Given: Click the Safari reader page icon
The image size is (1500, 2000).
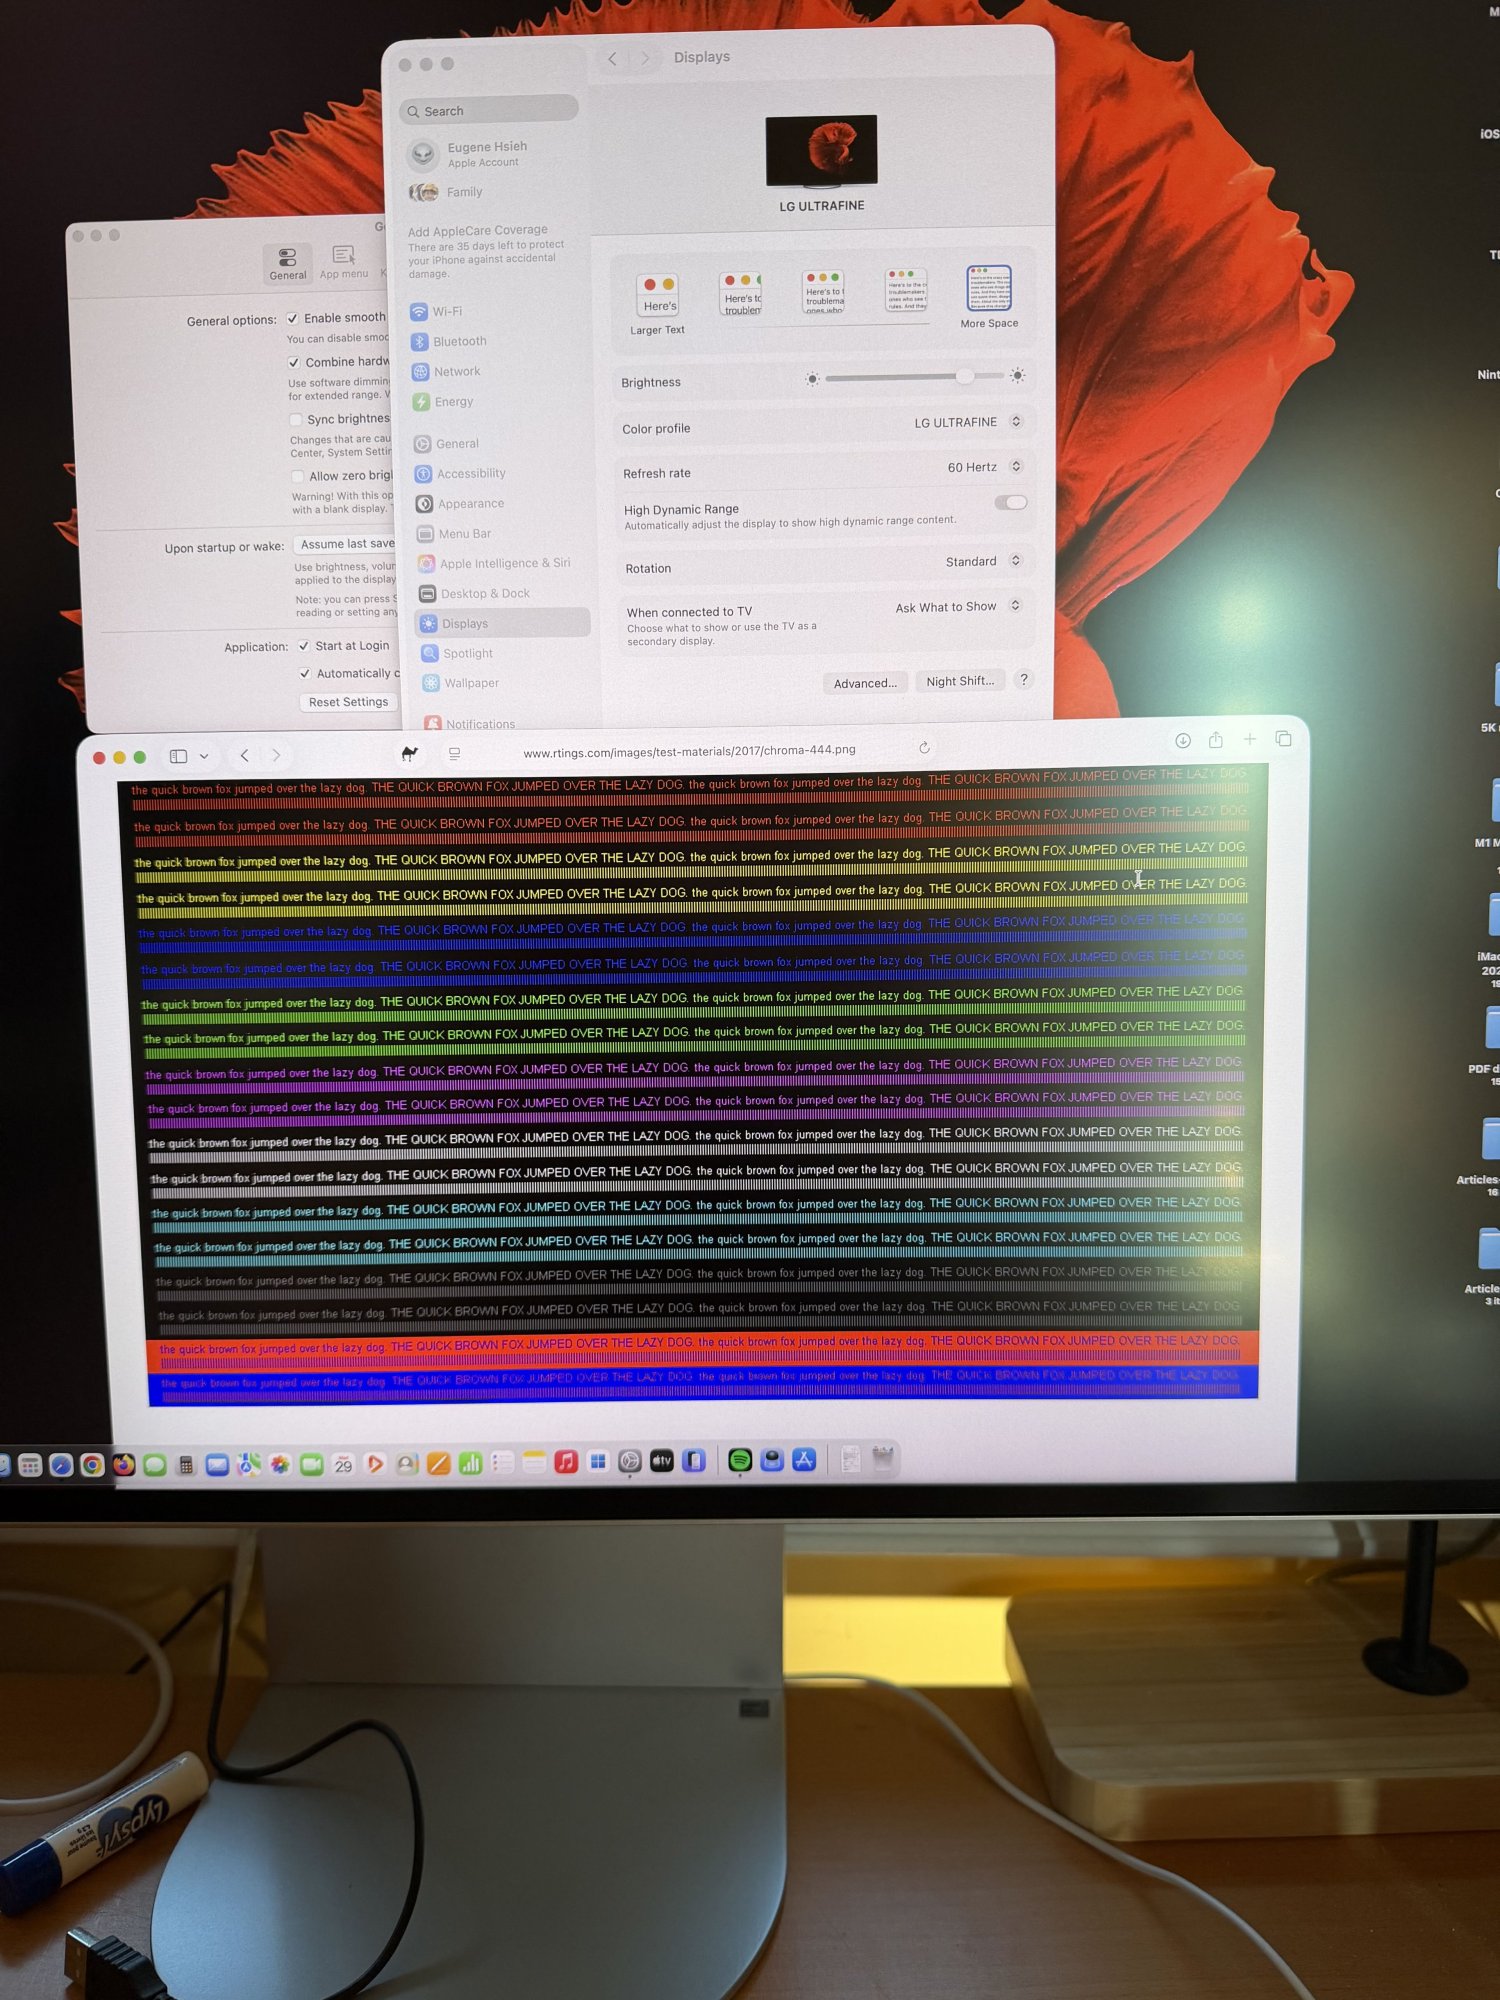Looking at the screenshot, I should click(x=454, y=754).
